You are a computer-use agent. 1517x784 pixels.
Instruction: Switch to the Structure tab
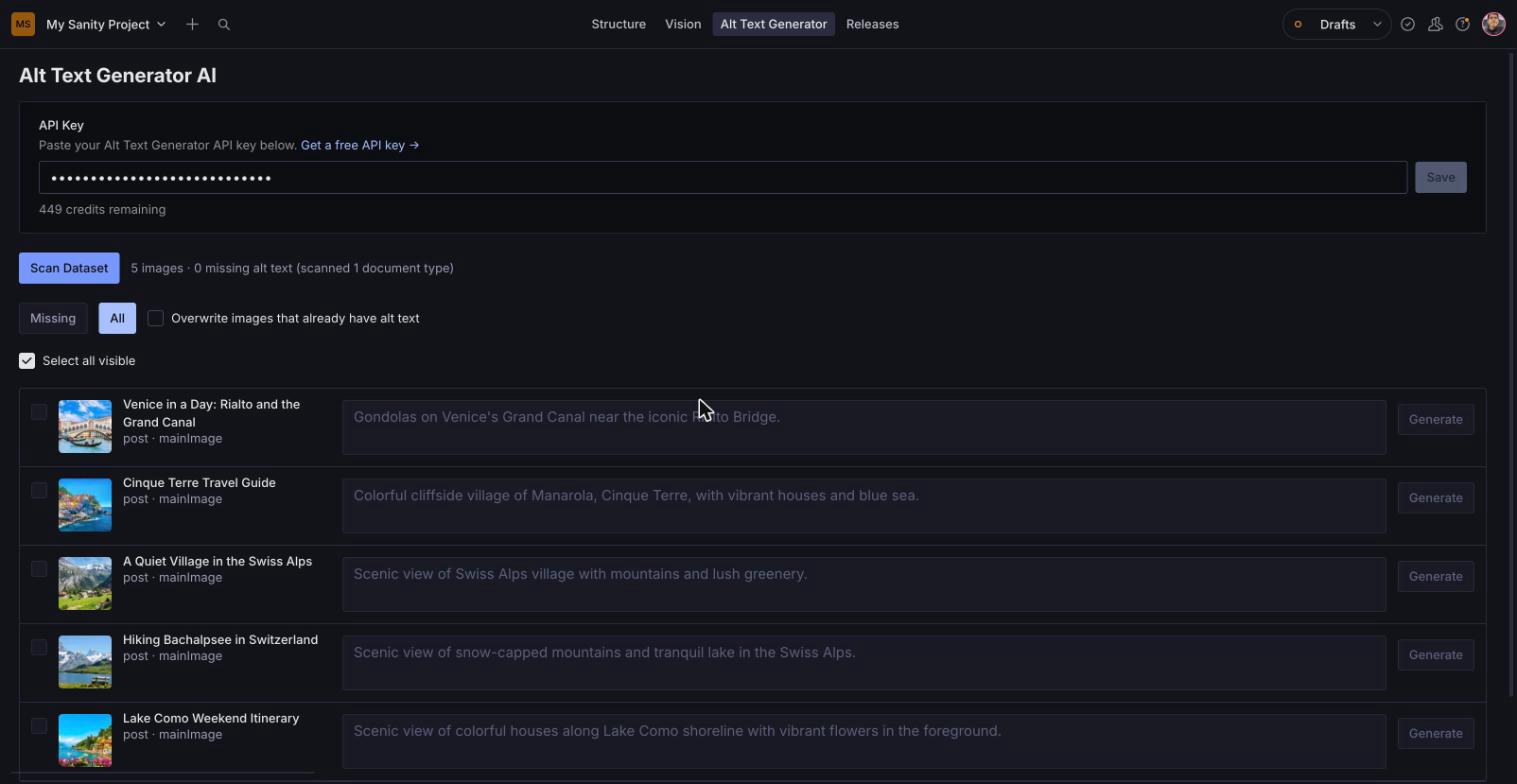coord(618,24)
